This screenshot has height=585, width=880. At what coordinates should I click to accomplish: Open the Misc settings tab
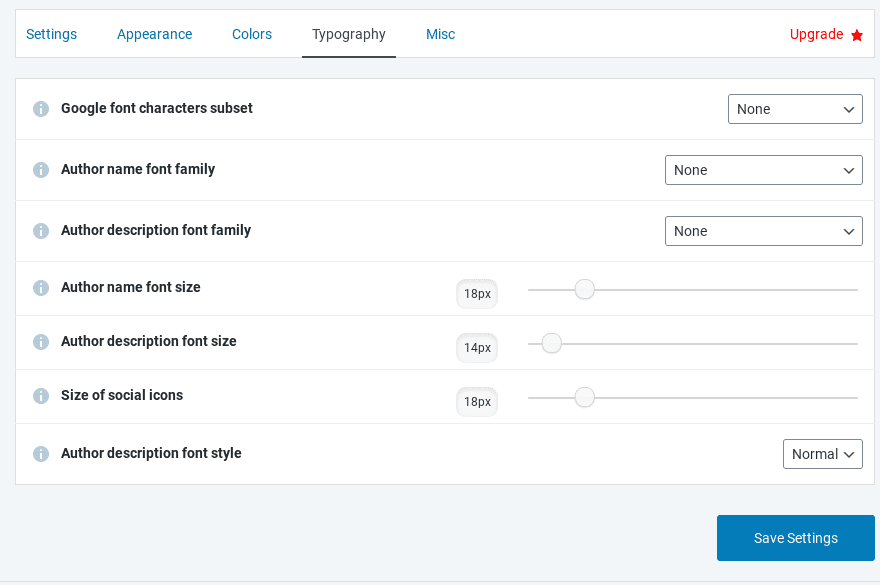(440, 34)
